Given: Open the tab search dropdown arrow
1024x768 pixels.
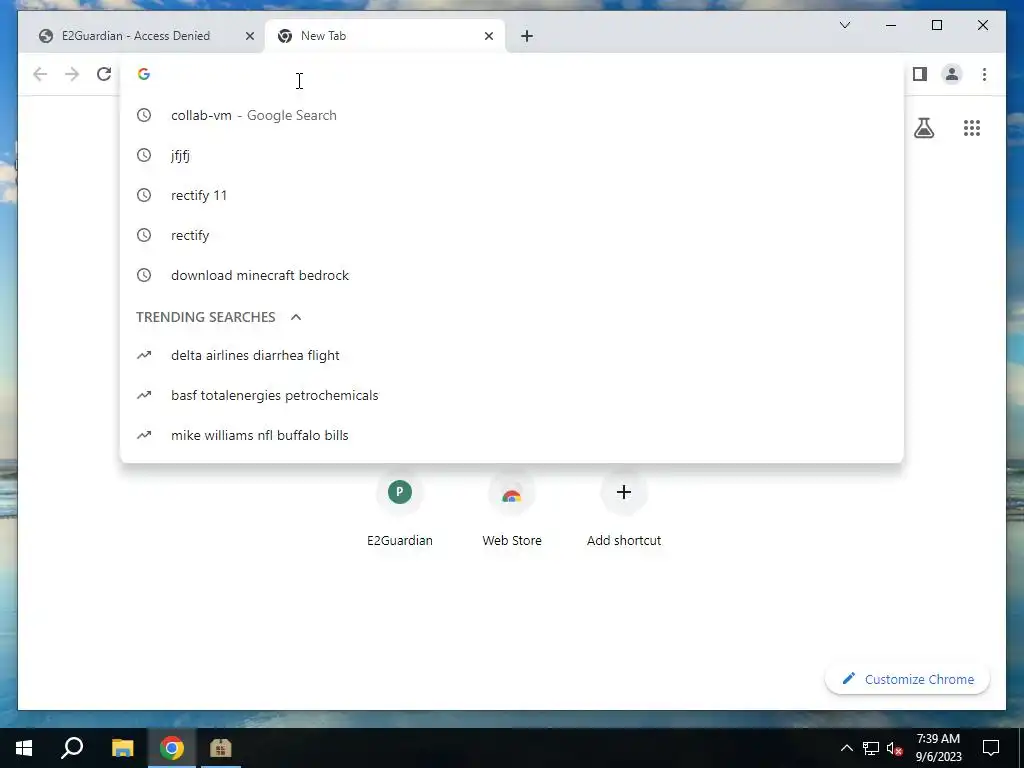Looking at the screenshot, I should point(844,25).
